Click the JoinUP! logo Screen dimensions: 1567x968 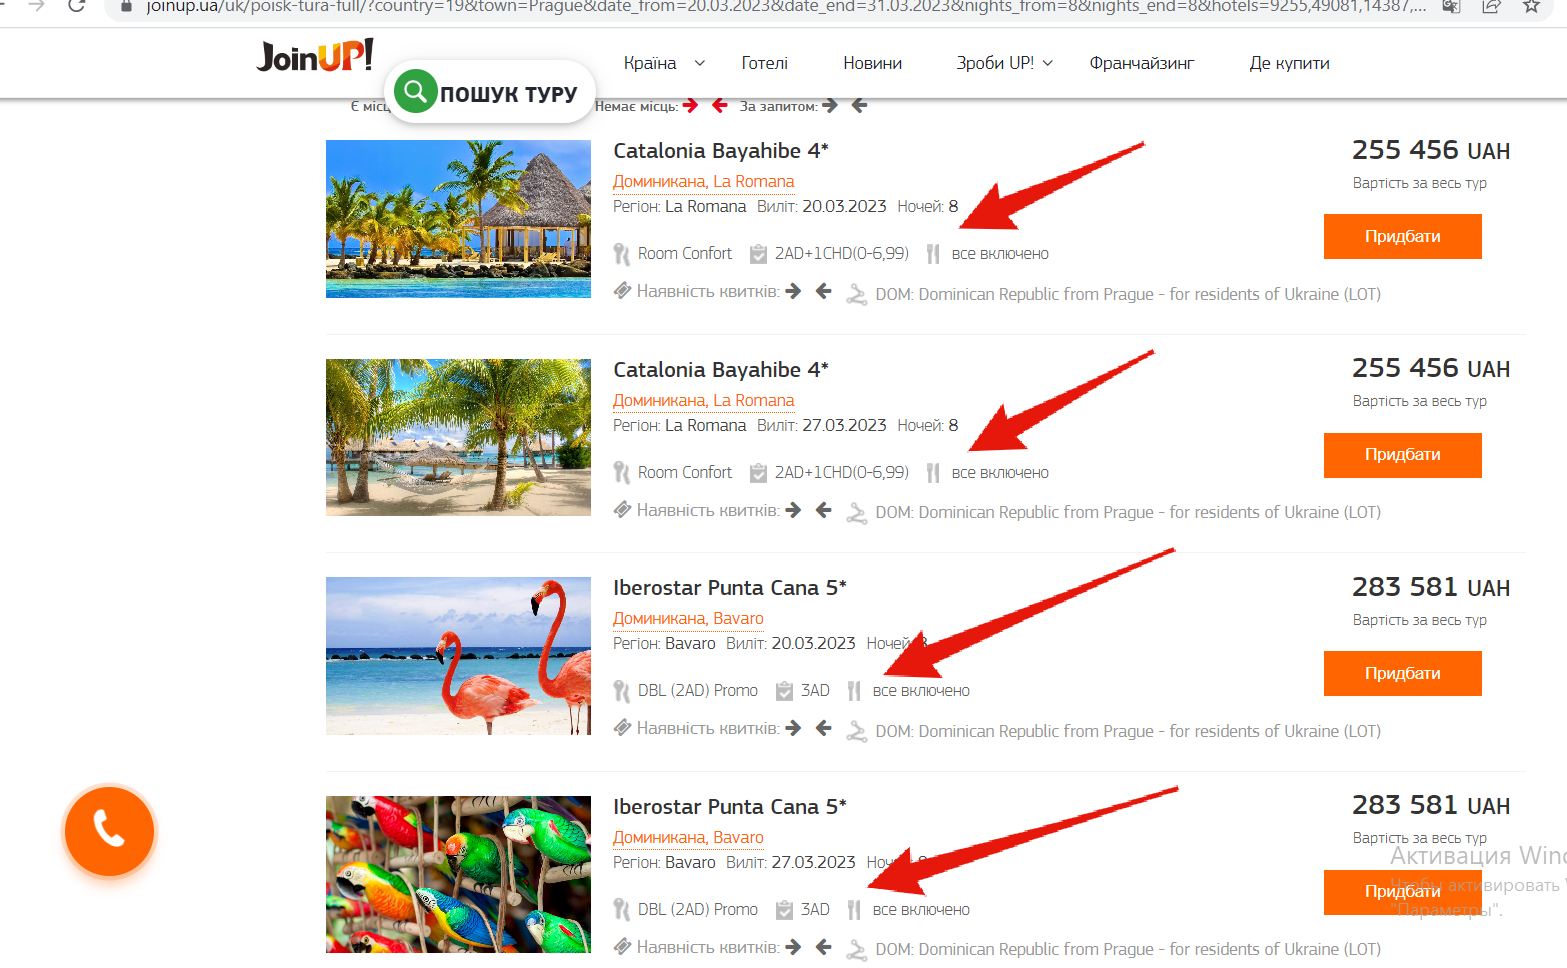coord(315,56)
